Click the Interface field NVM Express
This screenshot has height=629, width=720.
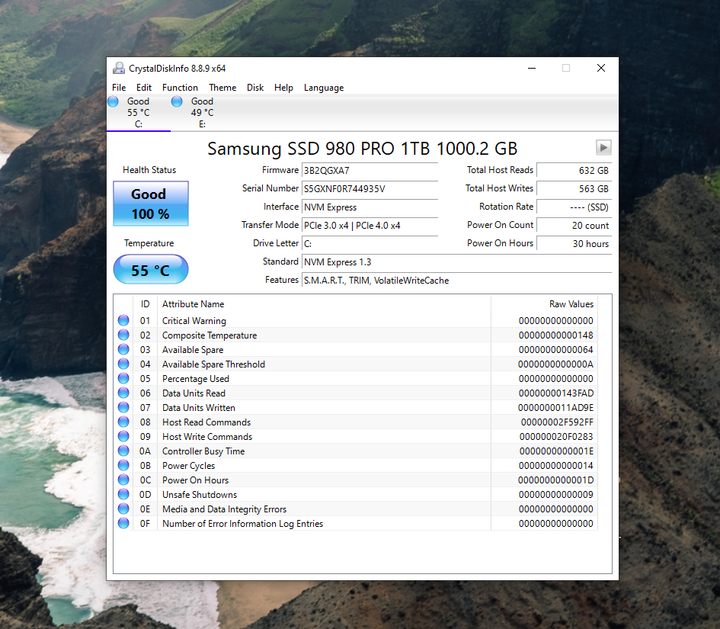[370, 207]
